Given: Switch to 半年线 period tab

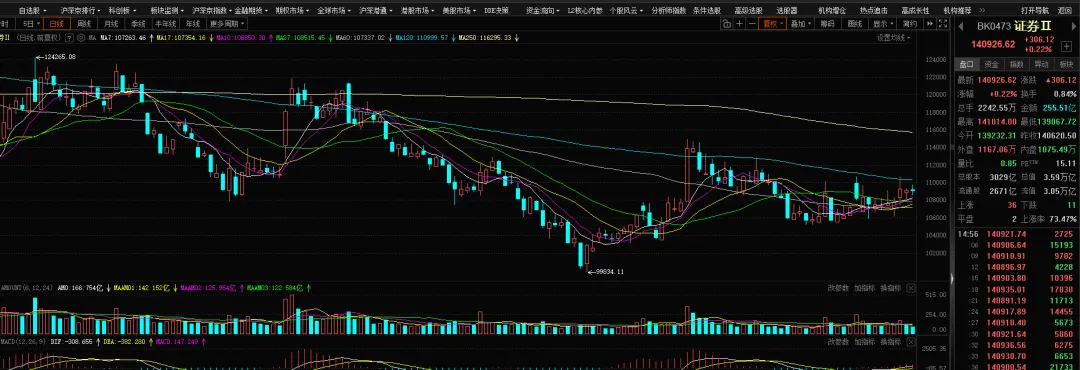Looking at the screenshot, I should pyautogui.click(x=166, y=23).
